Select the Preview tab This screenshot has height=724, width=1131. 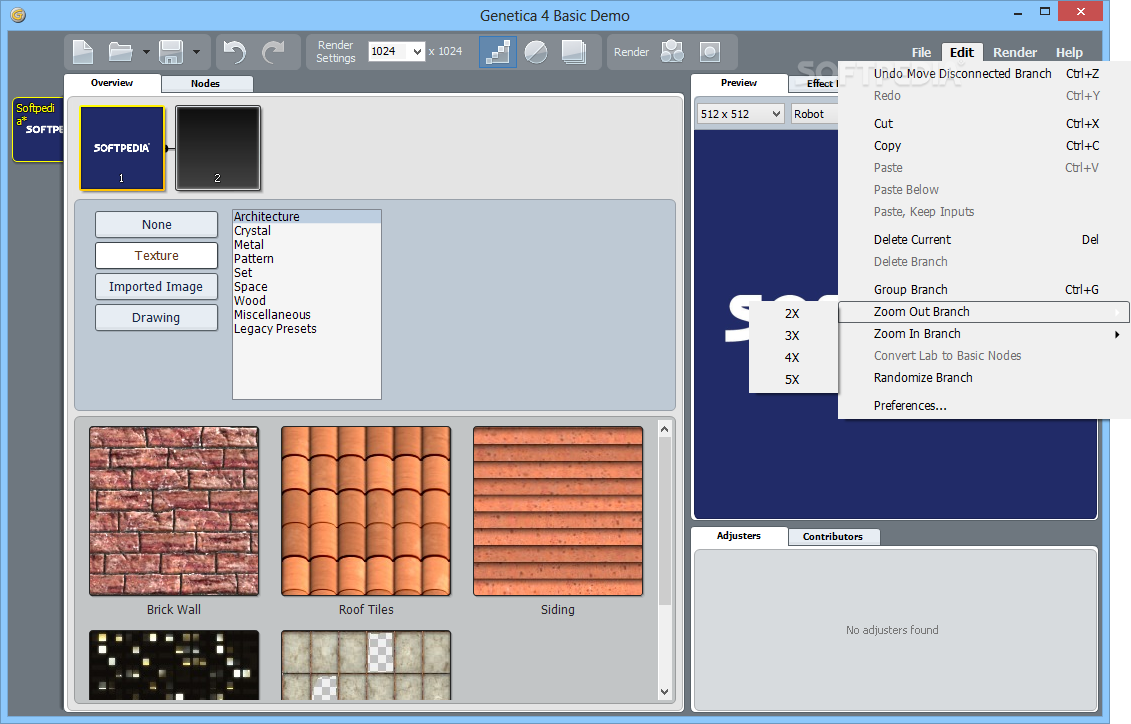coord(739,83)
